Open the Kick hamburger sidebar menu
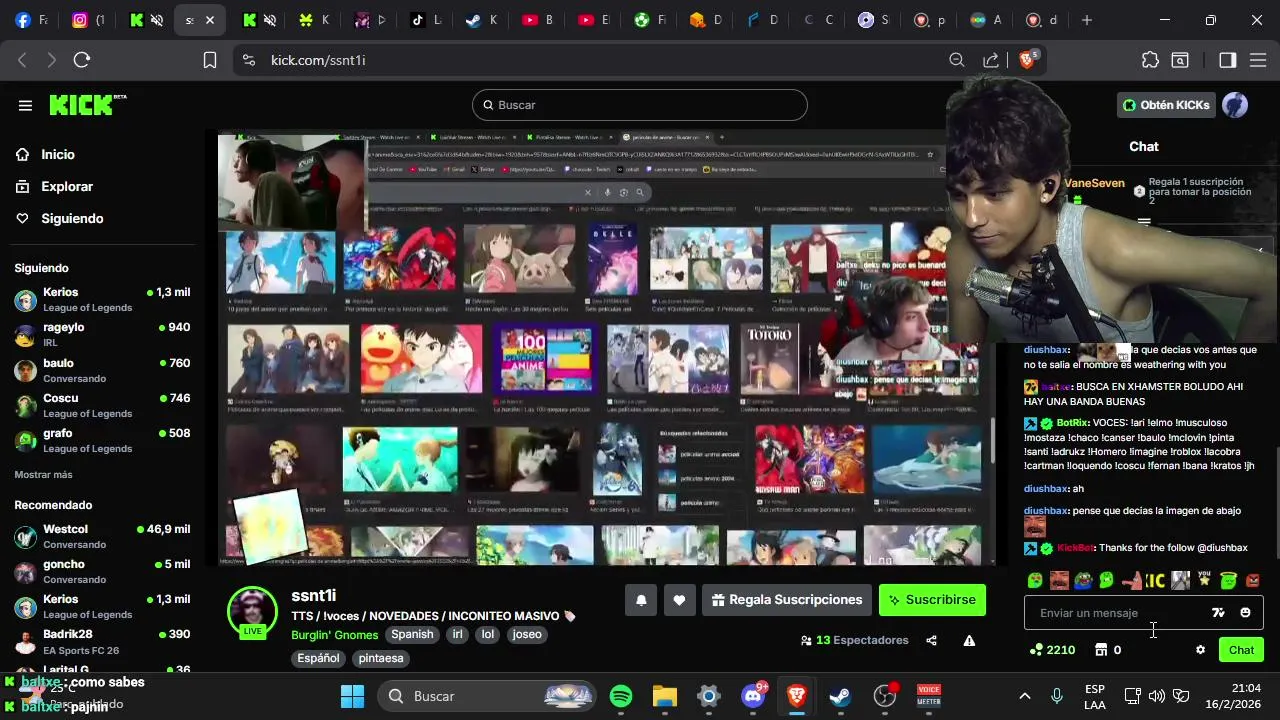Viewport: 1280px width, 720px height. click(25, 105)
